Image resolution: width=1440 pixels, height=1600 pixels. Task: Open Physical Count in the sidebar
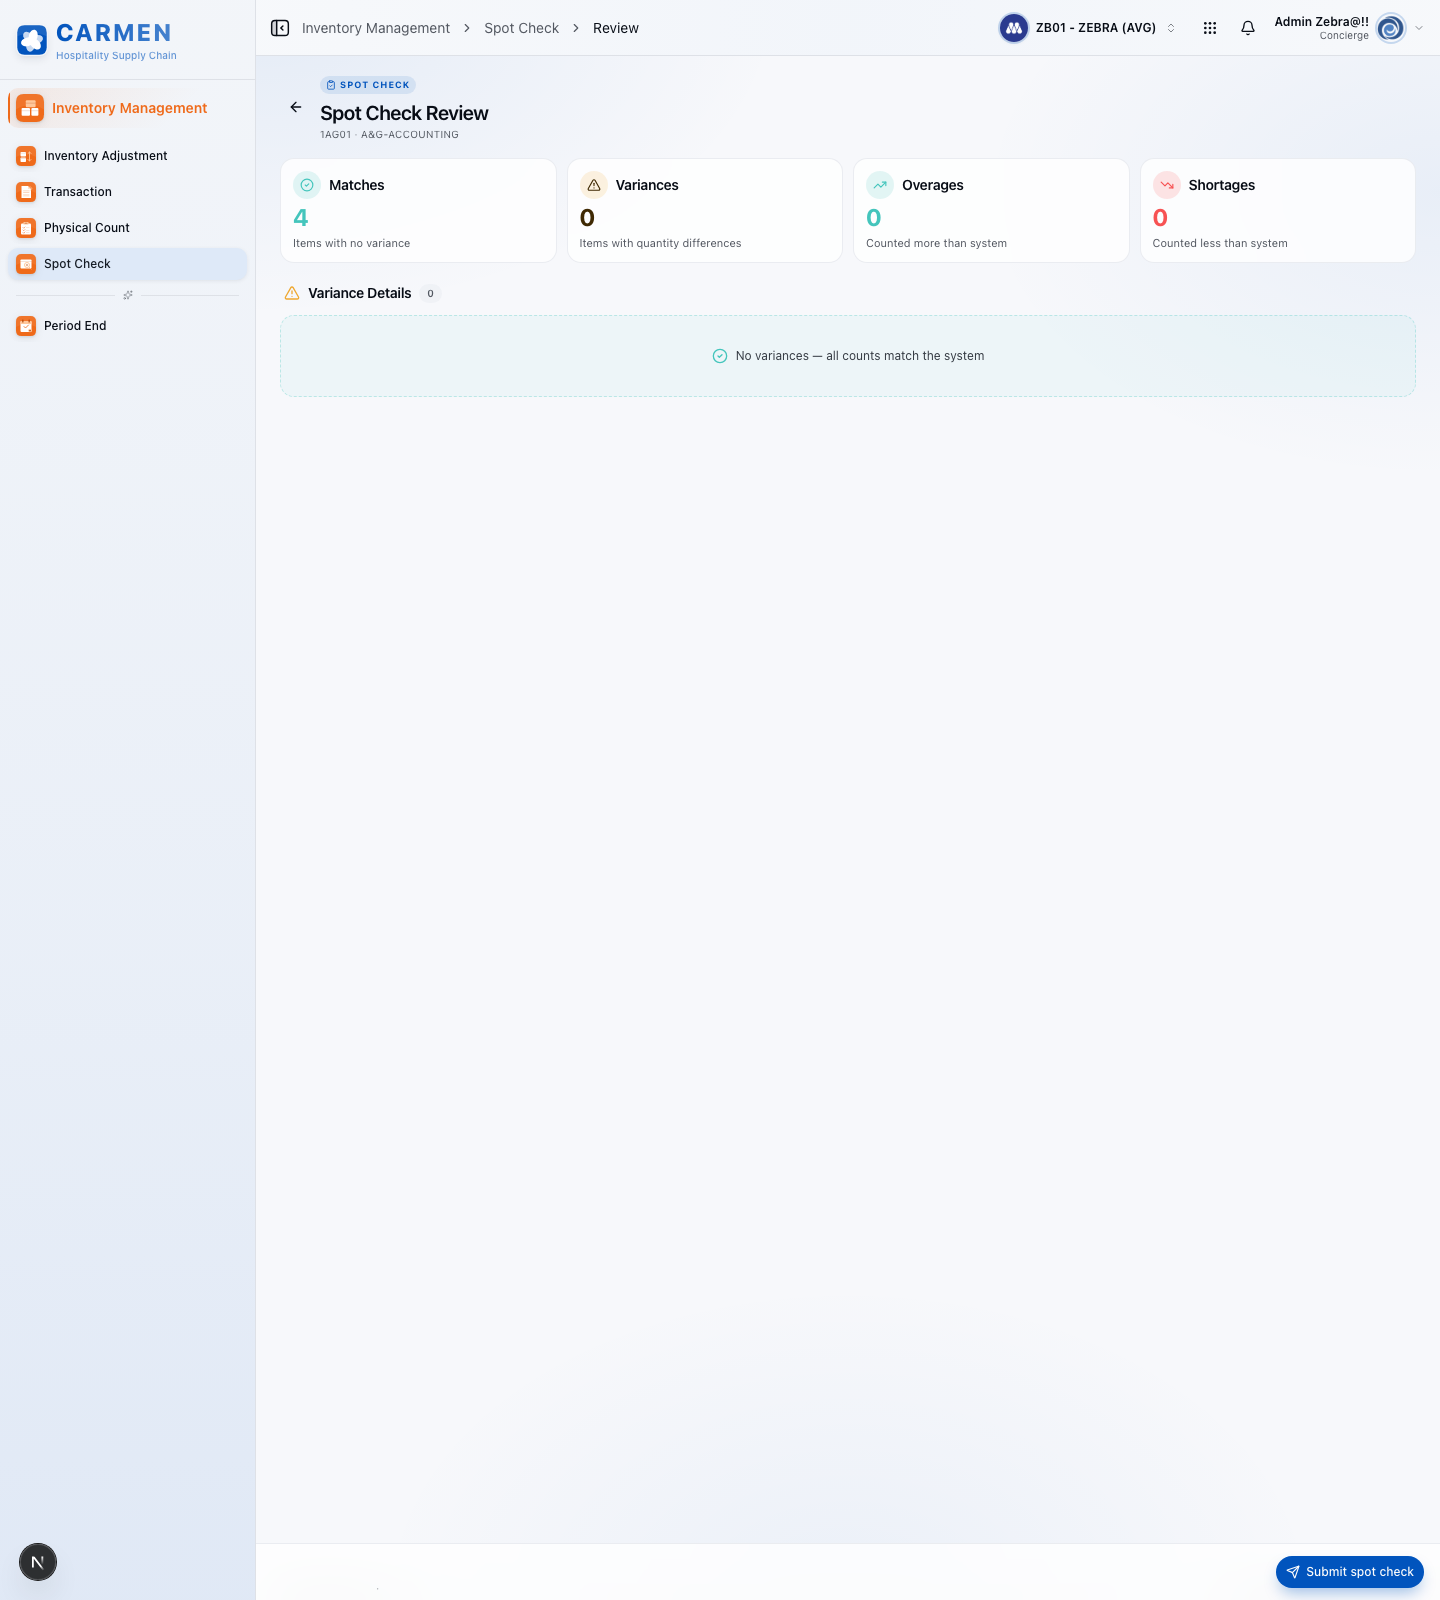point(128,228)
